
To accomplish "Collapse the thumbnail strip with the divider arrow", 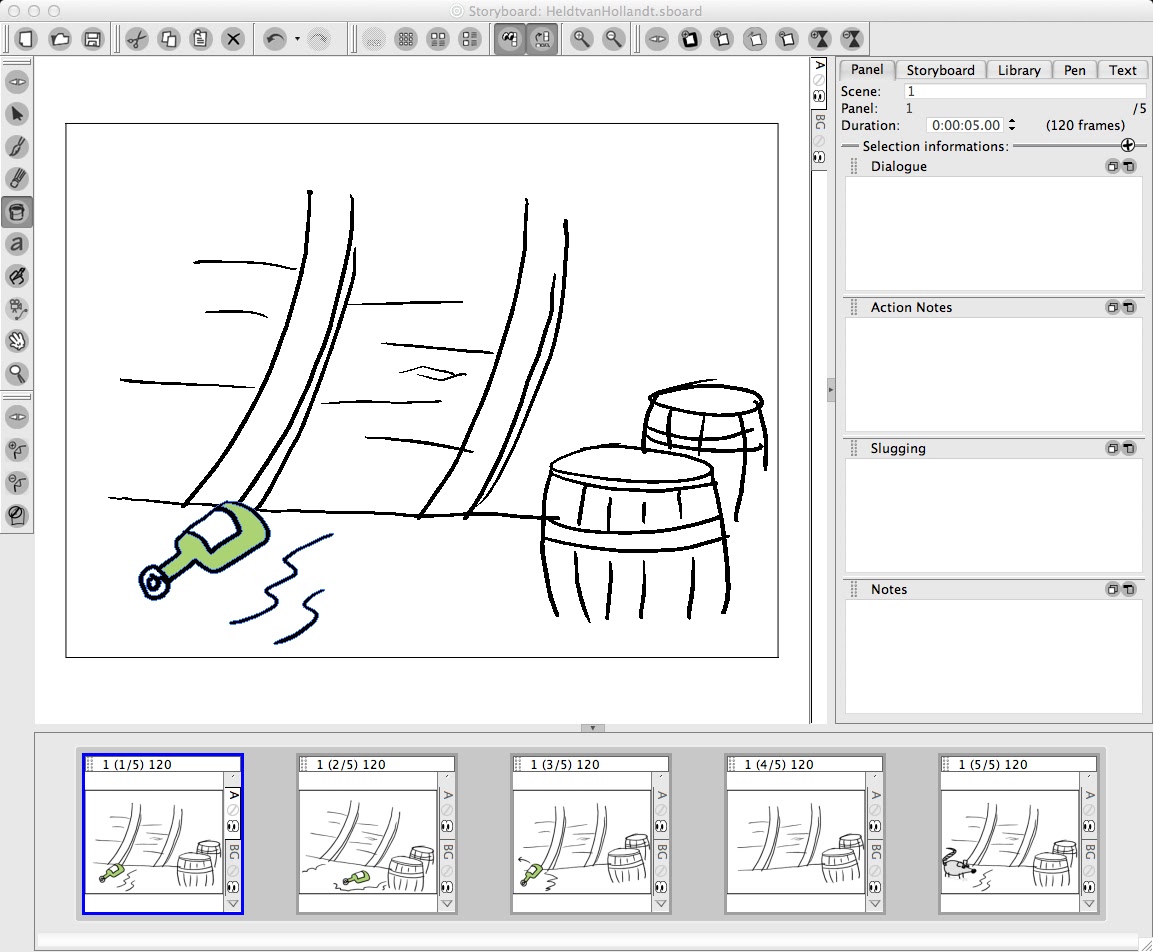I will tap(593, 728).
